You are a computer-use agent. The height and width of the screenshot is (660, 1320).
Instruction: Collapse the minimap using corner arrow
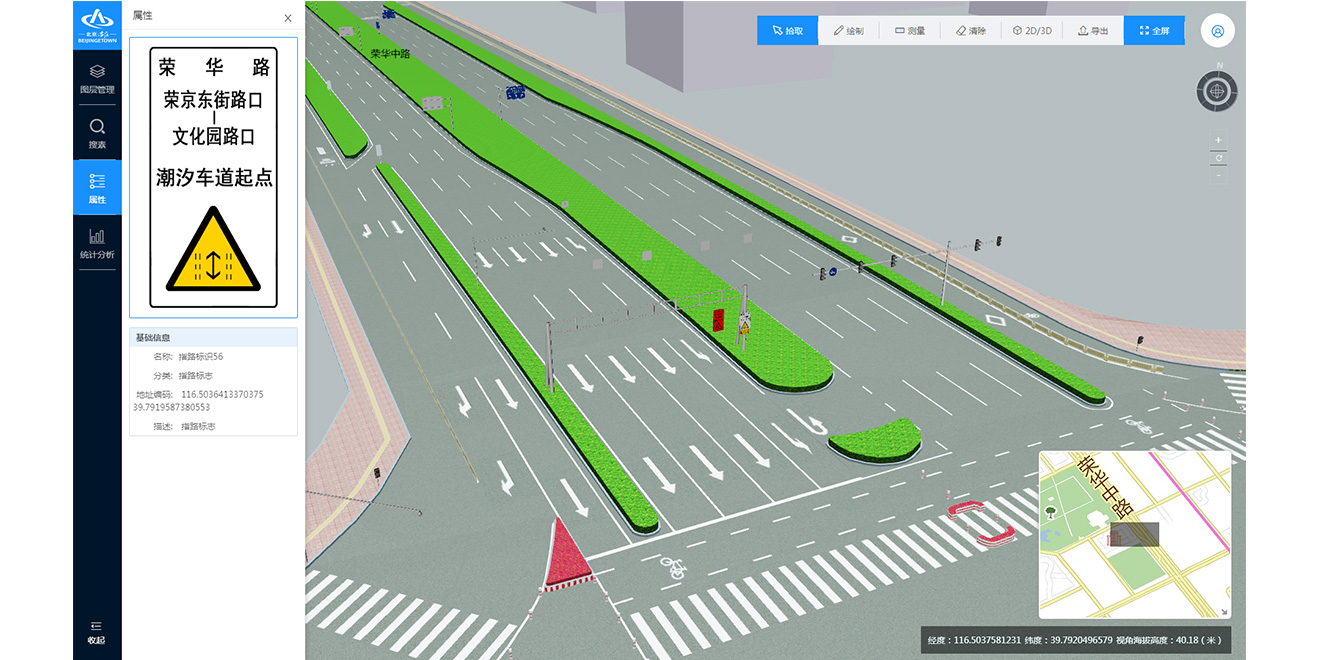[x=1223, y=611]
